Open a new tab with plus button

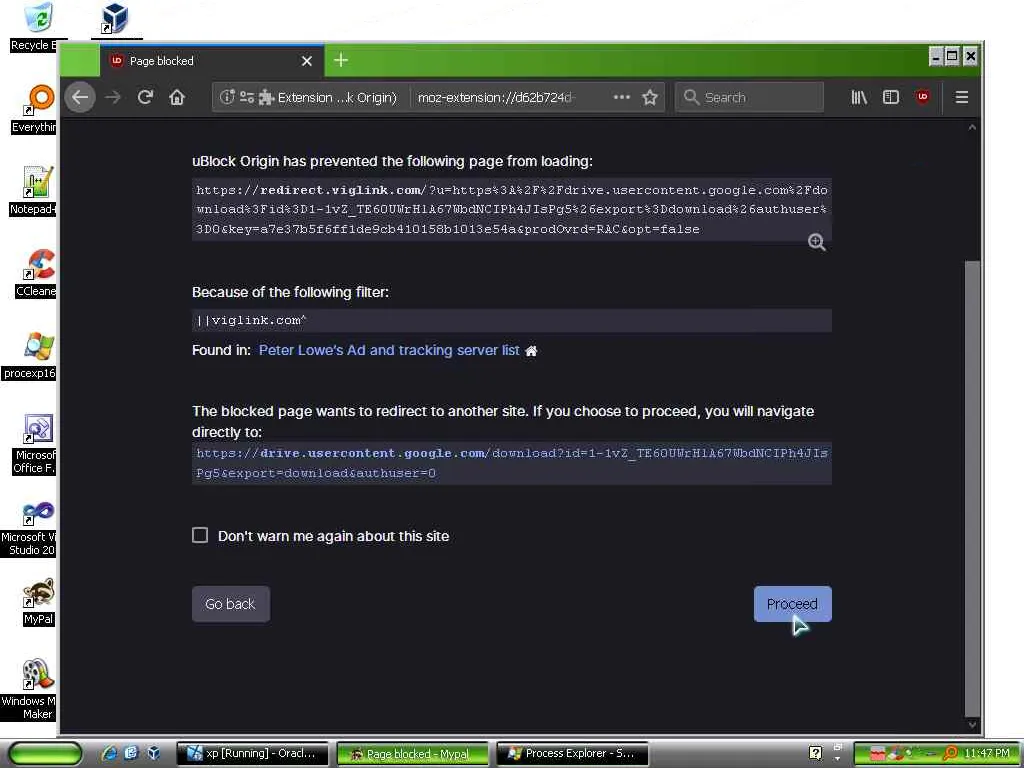tap(341, 61)
